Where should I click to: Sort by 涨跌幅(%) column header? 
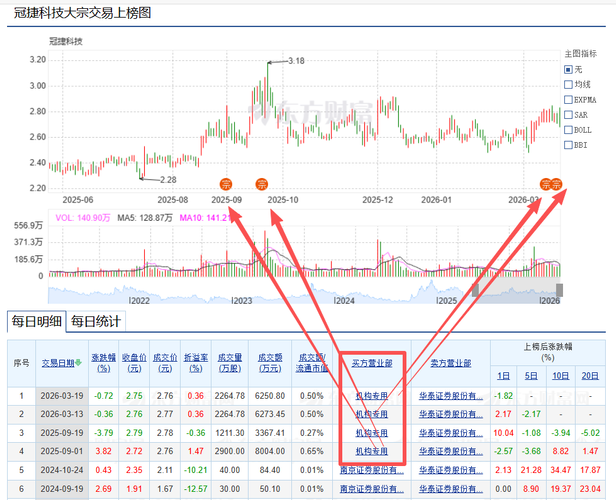click(x=104, y=363)
